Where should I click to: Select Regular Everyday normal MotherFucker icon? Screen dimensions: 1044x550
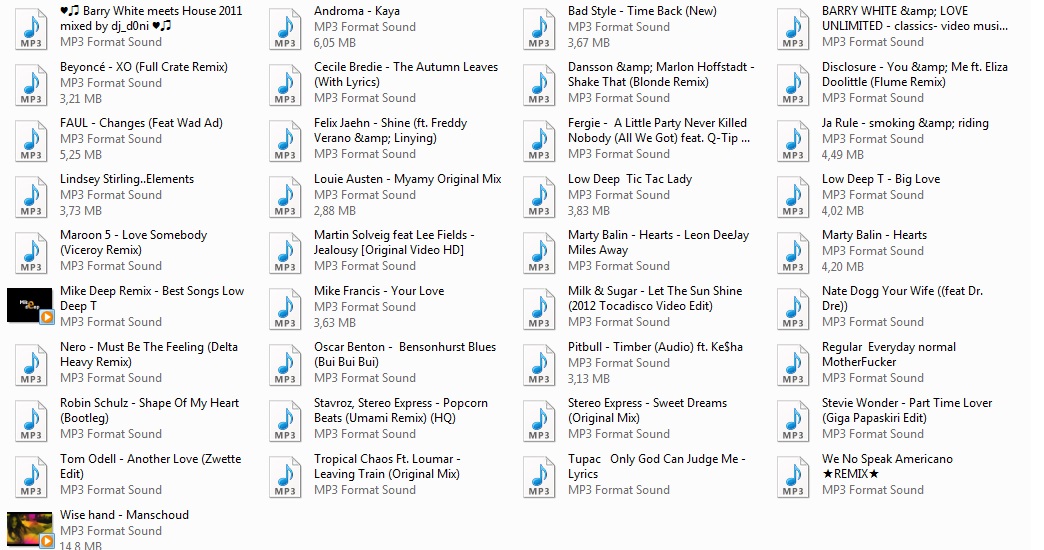pos(793,365)
